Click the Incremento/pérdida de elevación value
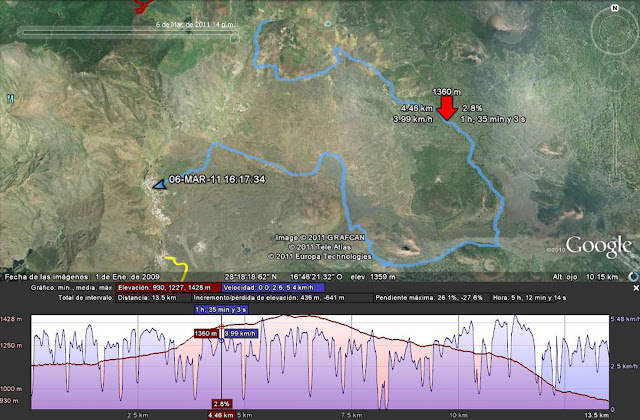Image resolution: width=640 pixels, height=420 pixels. tap(269, 298)
